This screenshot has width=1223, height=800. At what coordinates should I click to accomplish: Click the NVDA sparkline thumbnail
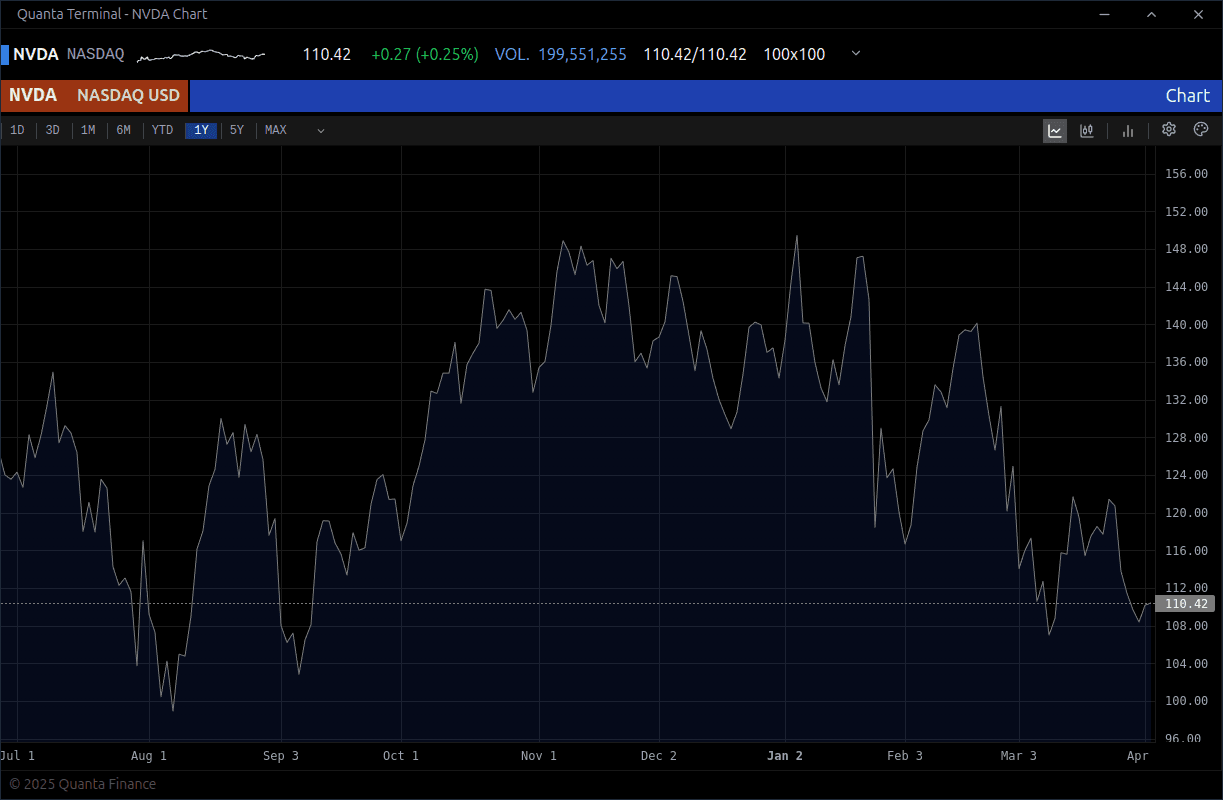[201, 55]
